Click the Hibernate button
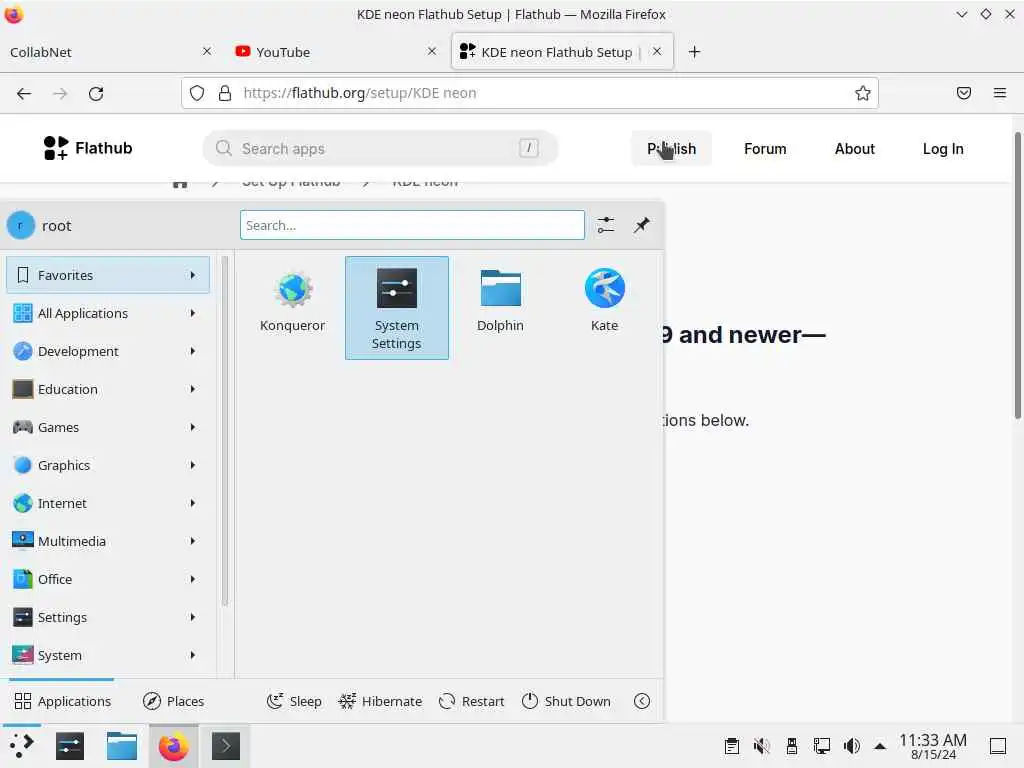 pyautogui.click(x=380, y=701)
